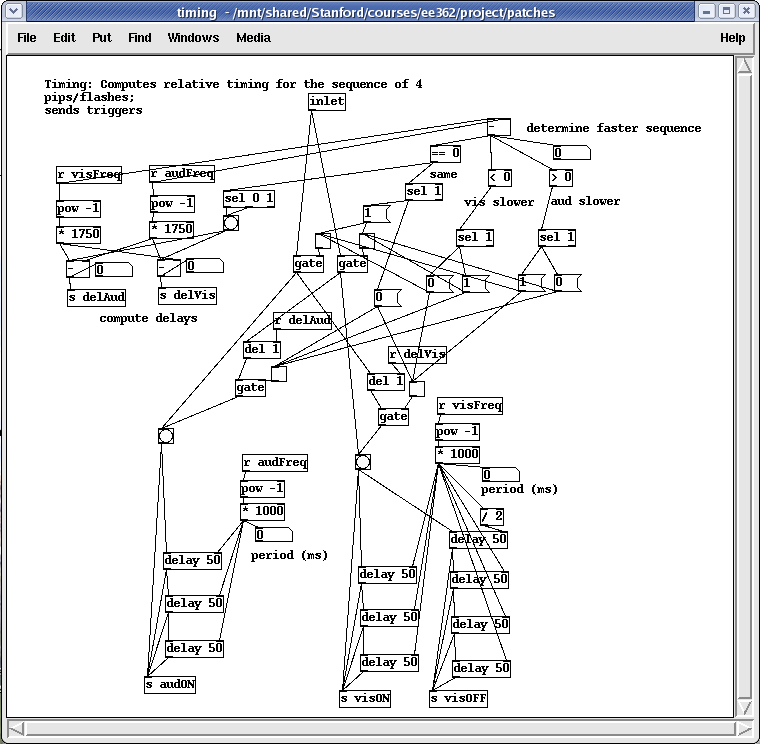
Task: Open the Media menu
Action: coord(253,38)
